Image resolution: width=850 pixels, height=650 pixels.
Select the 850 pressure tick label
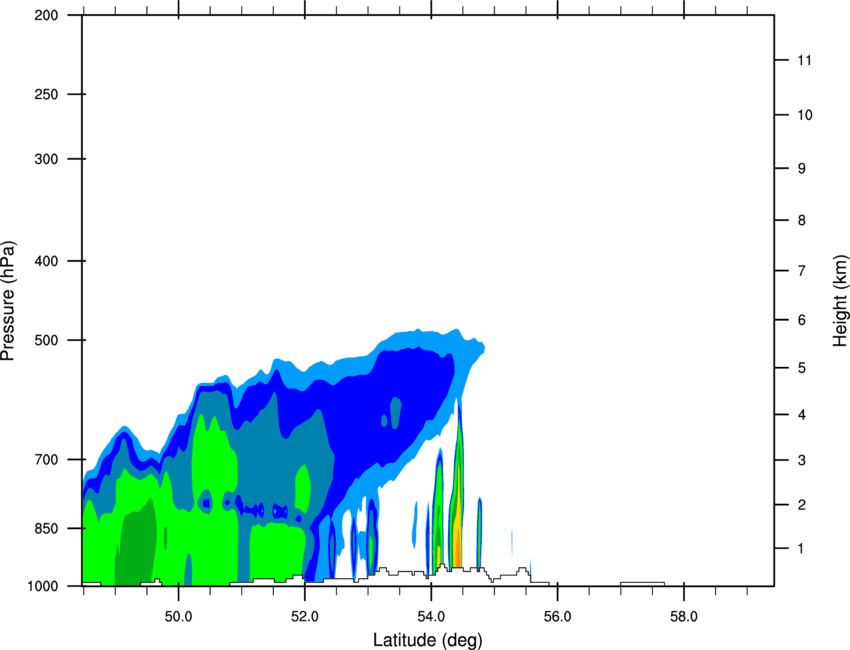pos(46,528)
